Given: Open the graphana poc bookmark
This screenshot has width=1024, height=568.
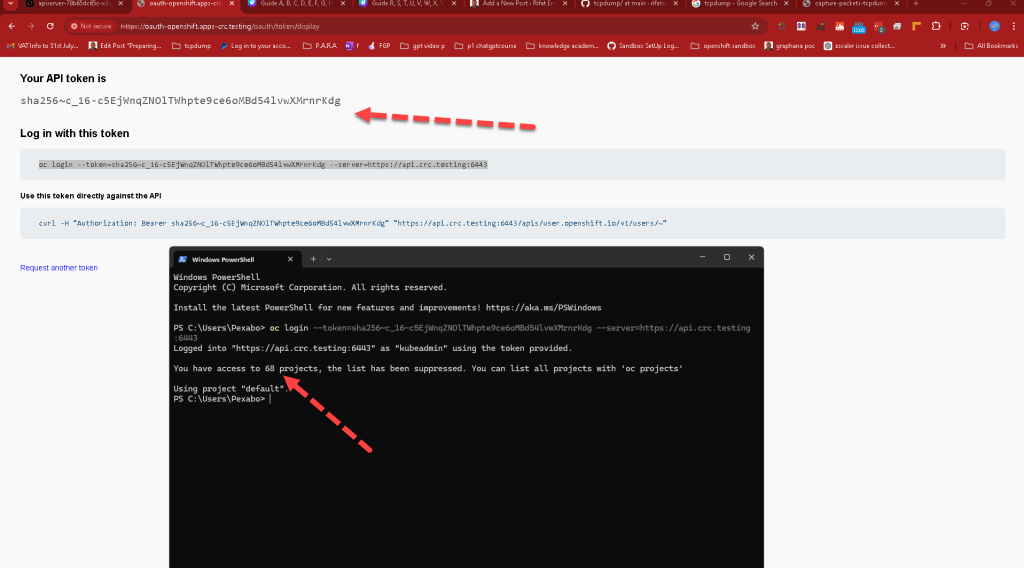Looking at the screenshot, I should coord(790,46).
